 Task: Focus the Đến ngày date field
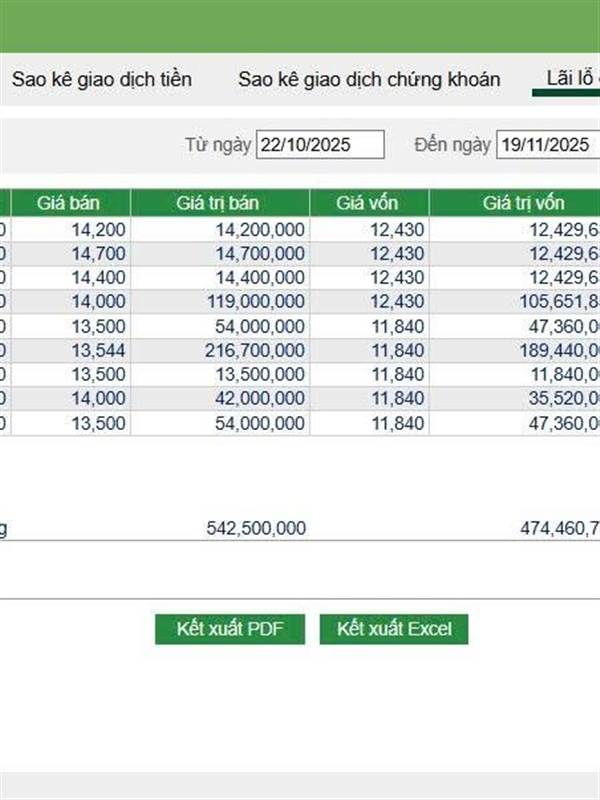click(x=546, y=145)
